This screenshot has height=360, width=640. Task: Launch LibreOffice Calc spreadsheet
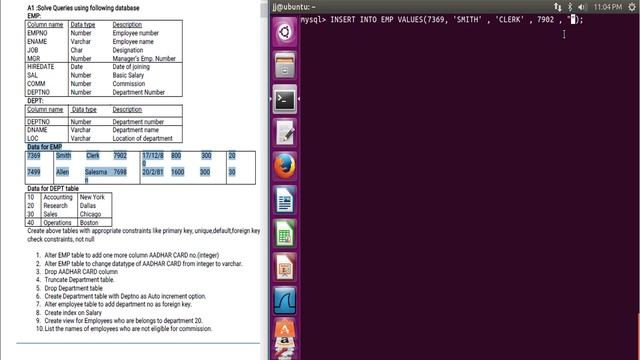284,233
